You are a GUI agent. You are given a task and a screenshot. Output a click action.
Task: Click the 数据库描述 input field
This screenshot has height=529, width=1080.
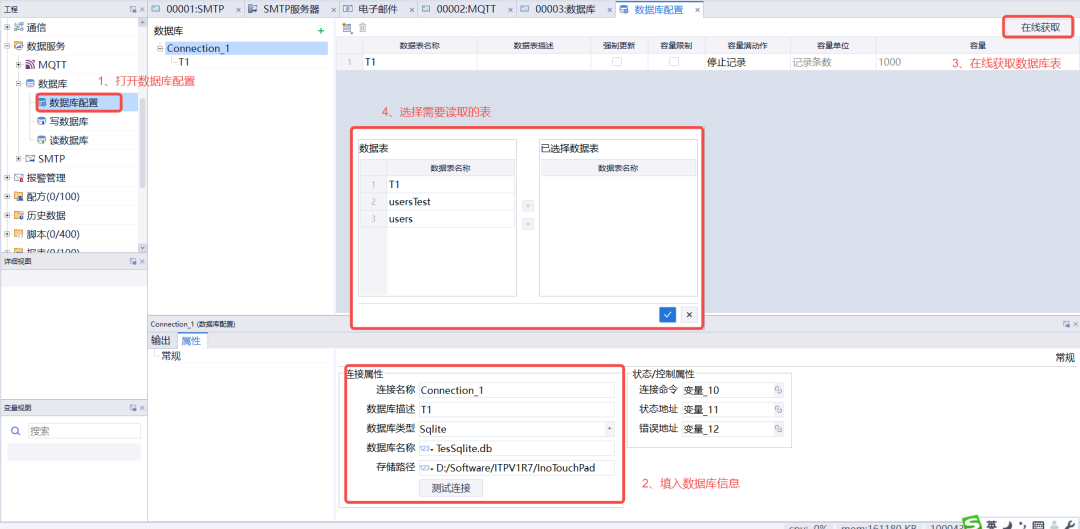click(516, 409)
